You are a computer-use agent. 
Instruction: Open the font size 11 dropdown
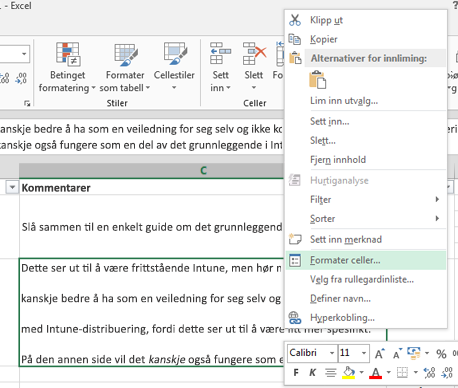click(364, 353)
